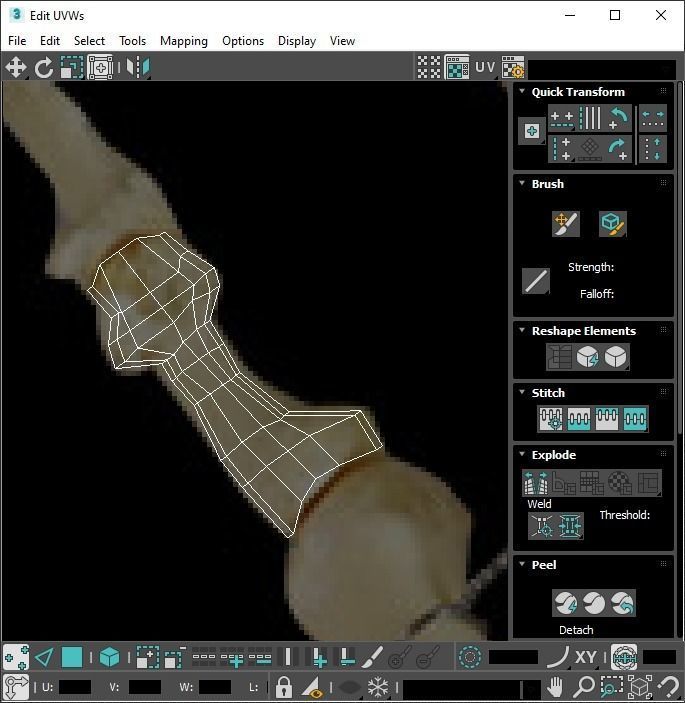Toggle Polygon sub-object mode
This screenshot has height=703, width=685.
(x=72, y=657)
